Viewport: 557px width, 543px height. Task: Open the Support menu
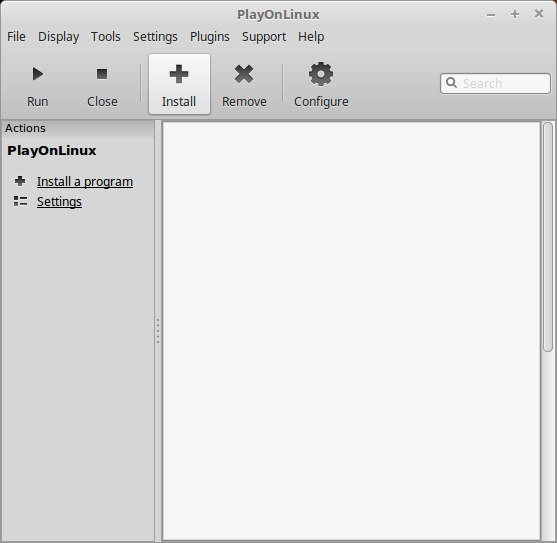point(264,37)
